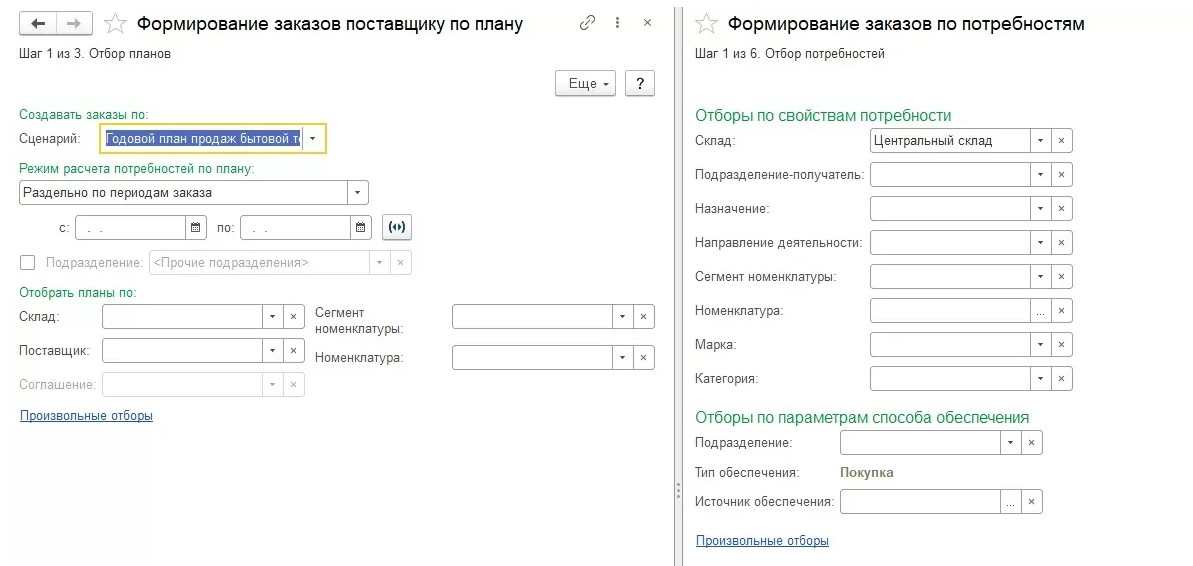Open the Еще menu
1193x566 pixels.
click(x=585, y=83)
